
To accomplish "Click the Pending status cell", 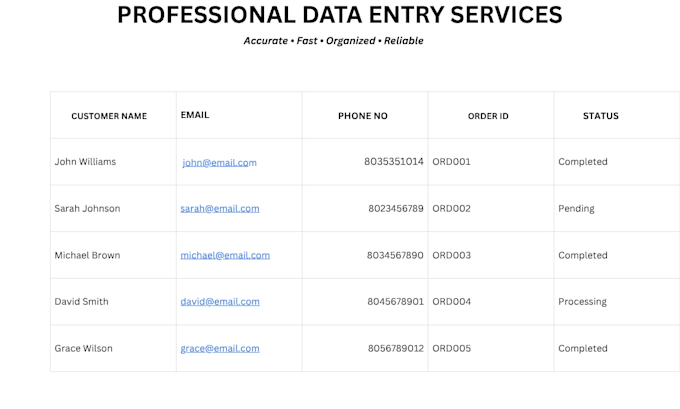I will (x=617, y=209).
